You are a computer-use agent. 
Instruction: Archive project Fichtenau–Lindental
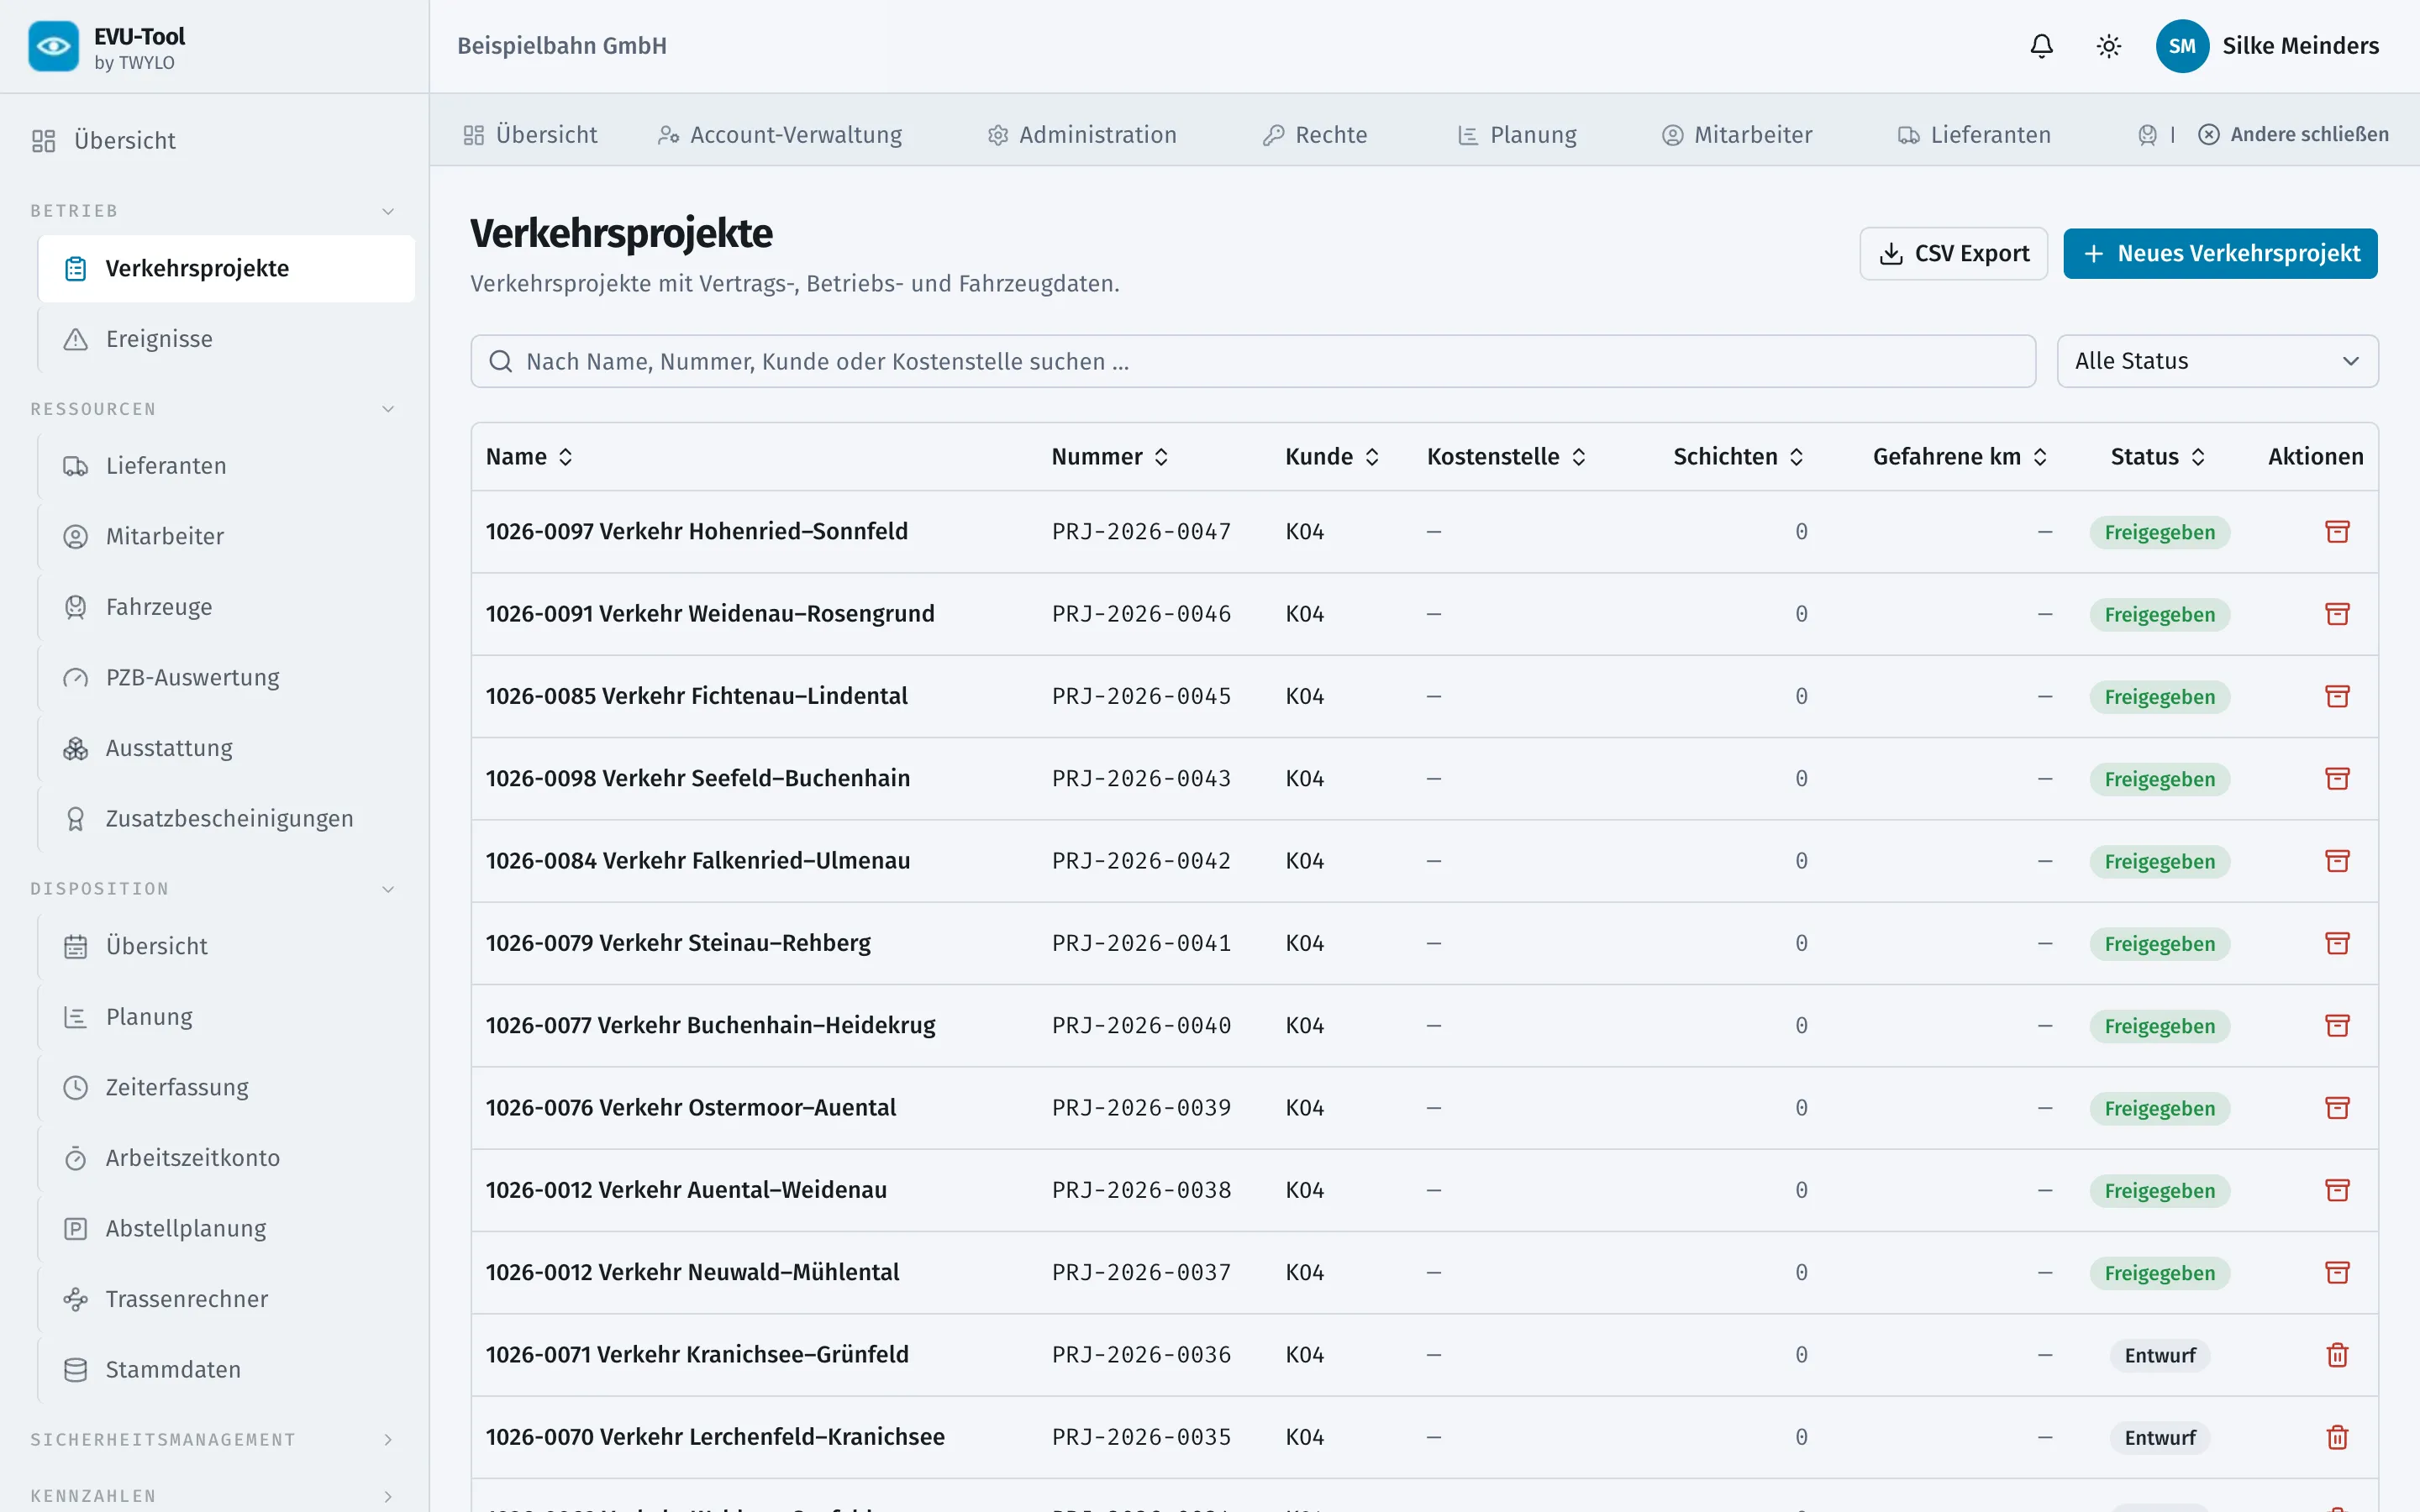2337,696
